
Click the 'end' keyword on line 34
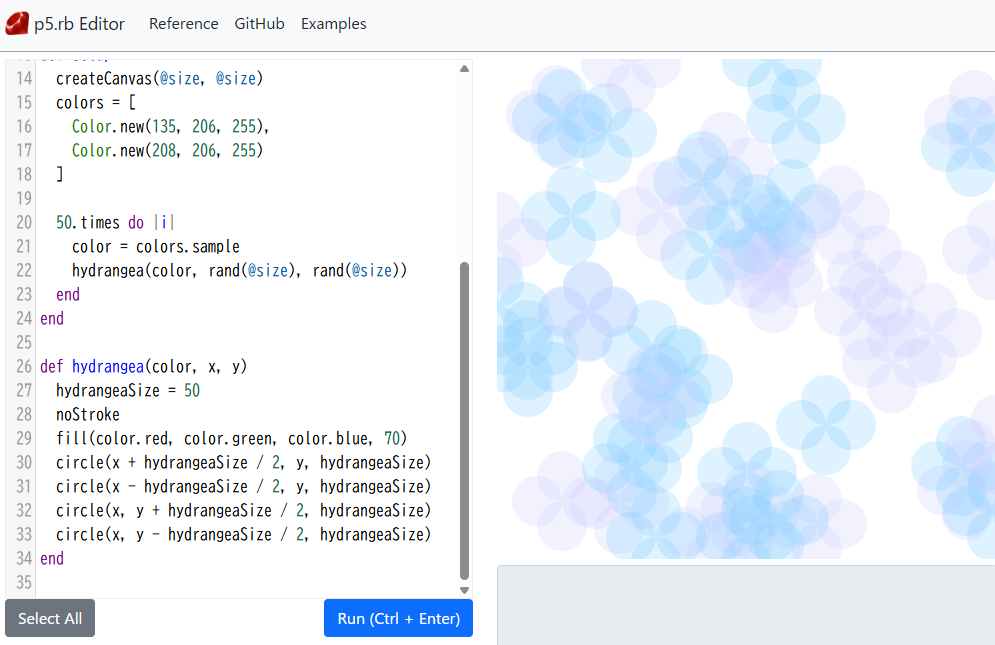click(x=52, y=559)
